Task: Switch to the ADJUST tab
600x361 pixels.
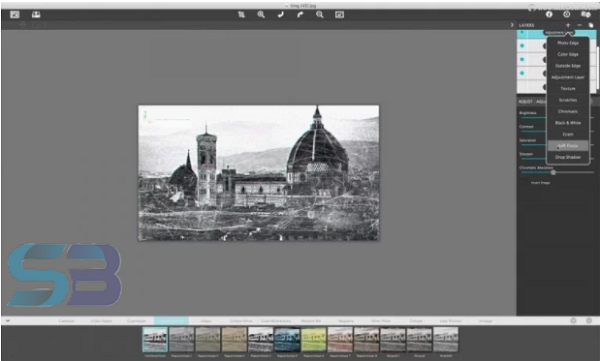Action: tap(525, 101)
